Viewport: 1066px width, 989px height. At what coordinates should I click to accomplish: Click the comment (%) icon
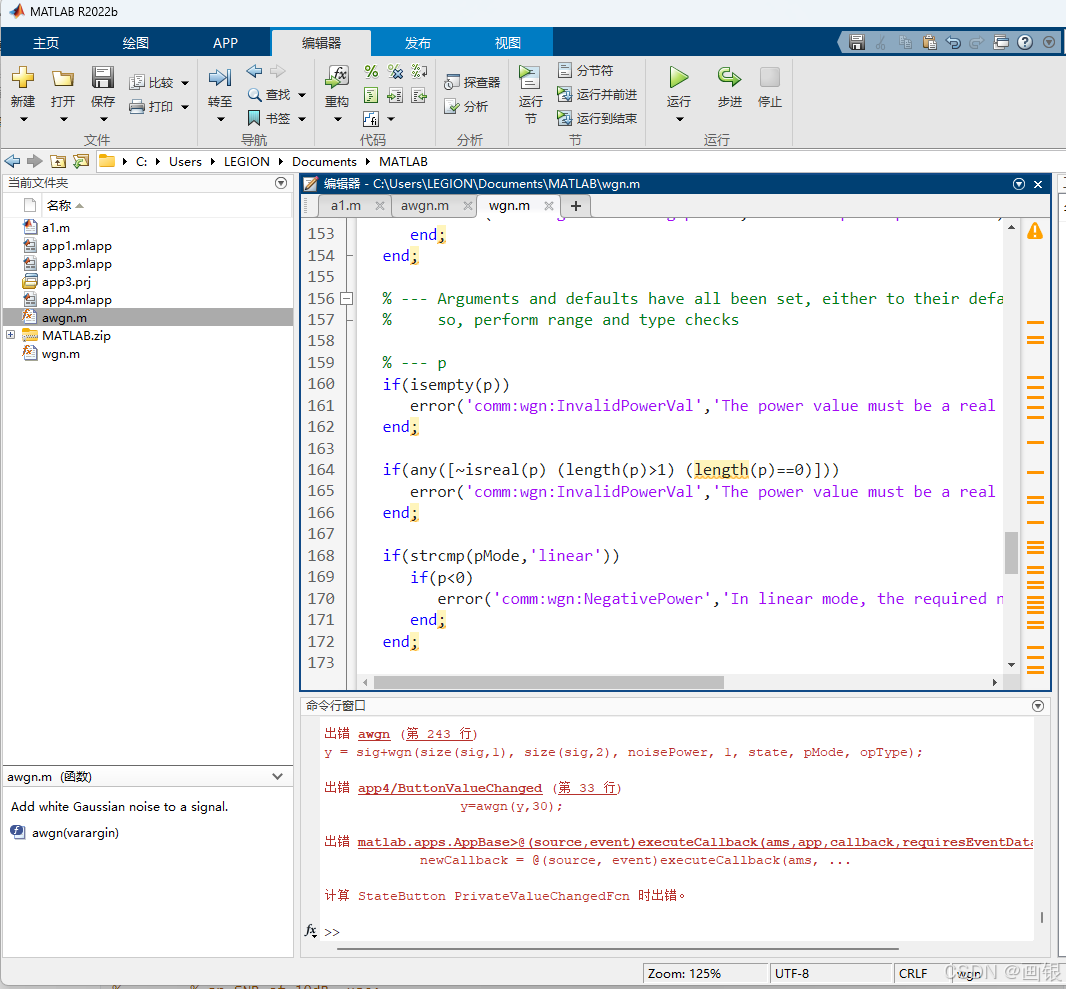pos(371,71)
